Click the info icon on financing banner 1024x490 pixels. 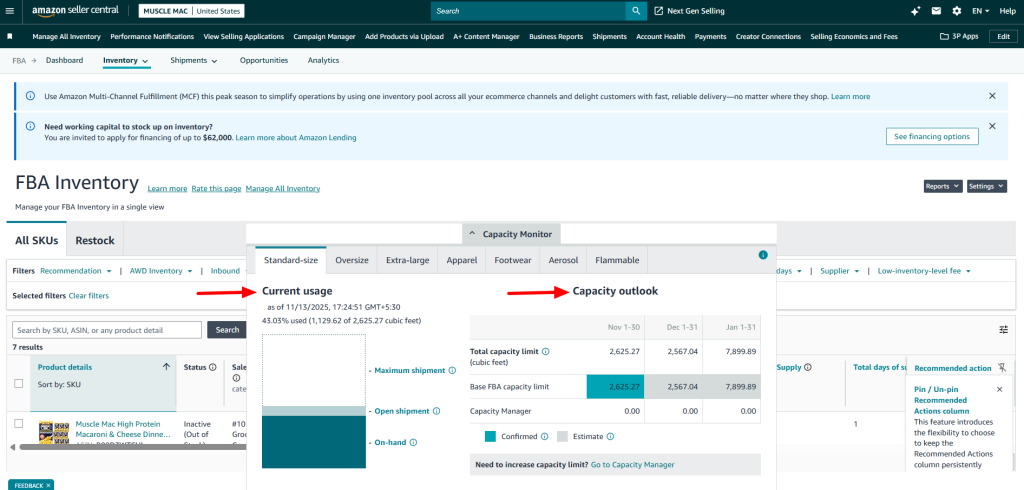(x=30, y=126)
